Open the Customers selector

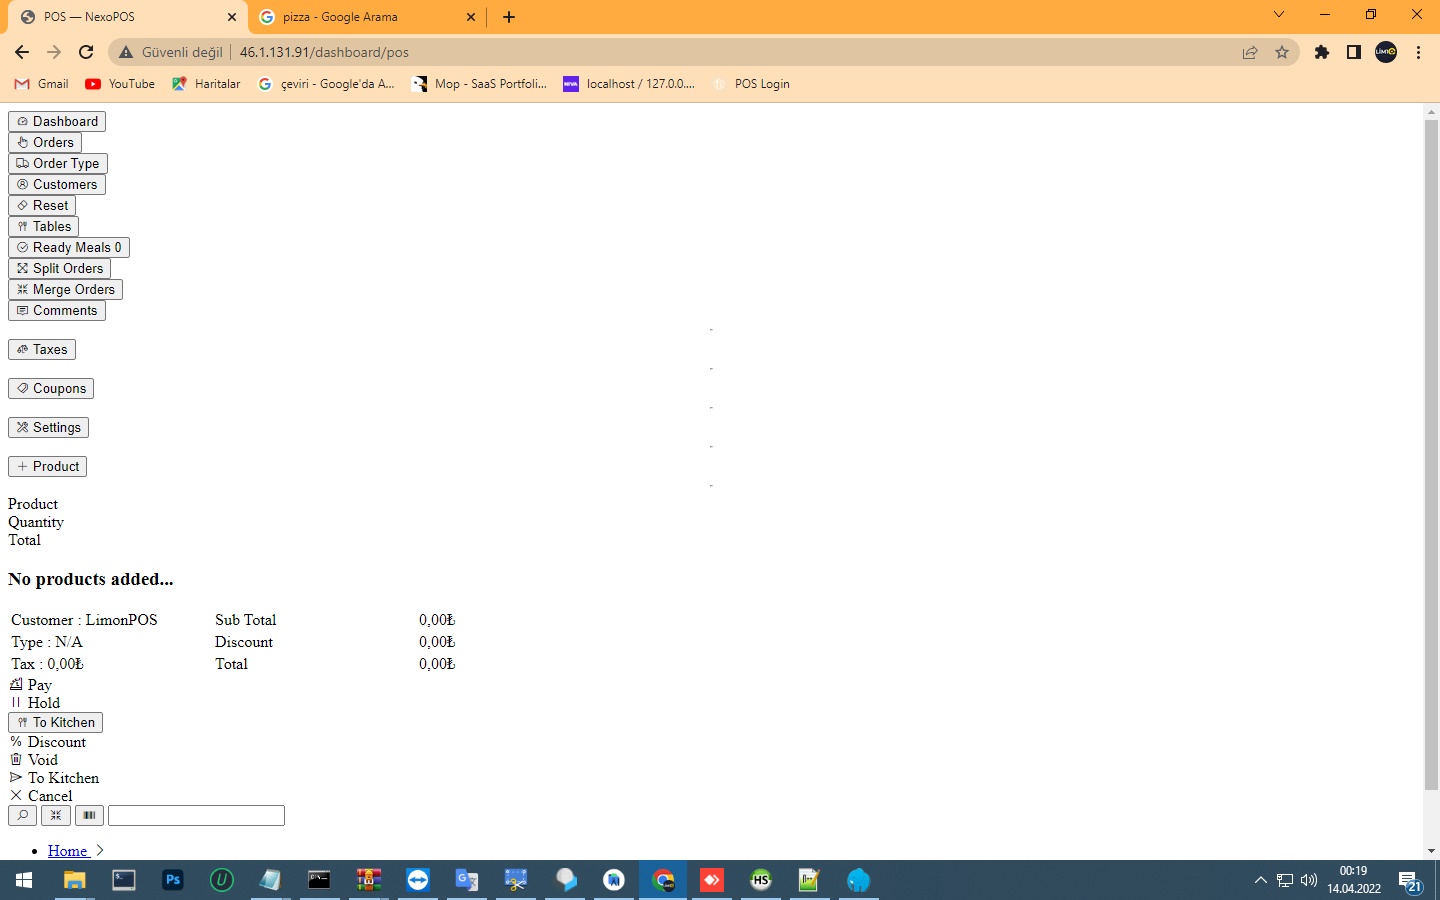(x=57, y=184)
